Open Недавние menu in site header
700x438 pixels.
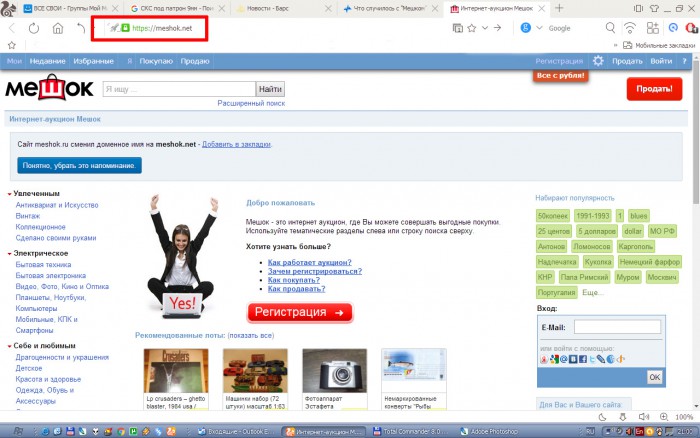[x=47, y=61]
